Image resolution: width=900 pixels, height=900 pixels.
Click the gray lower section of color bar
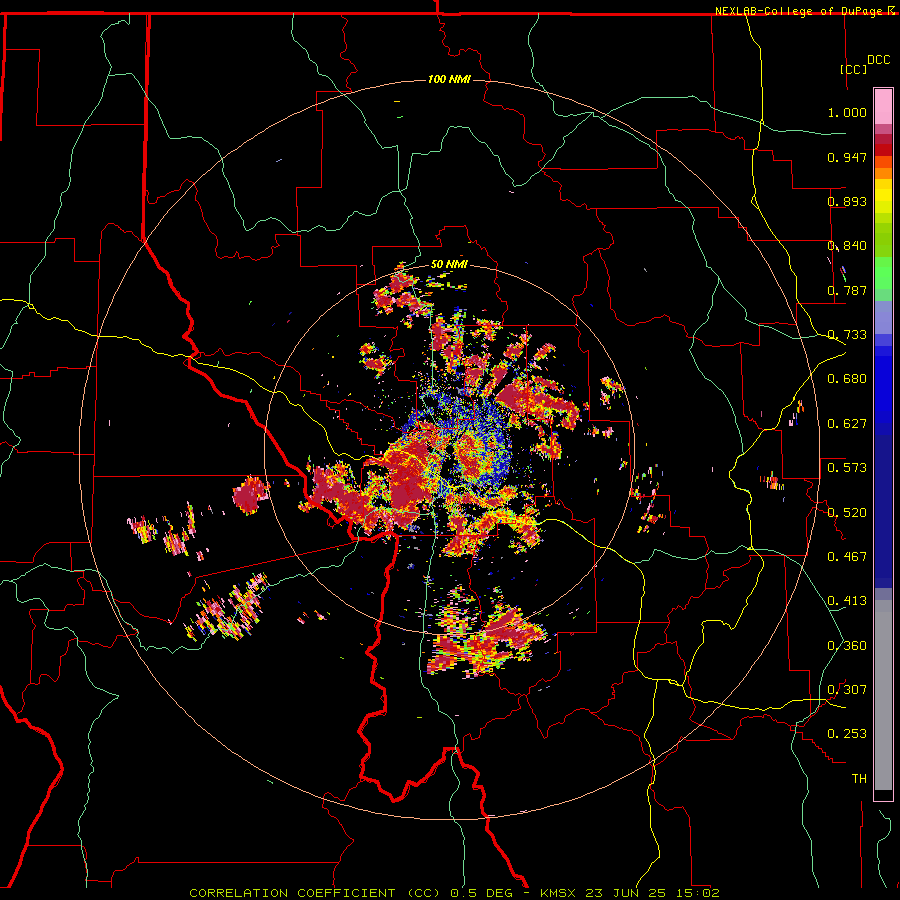(883, 695)
